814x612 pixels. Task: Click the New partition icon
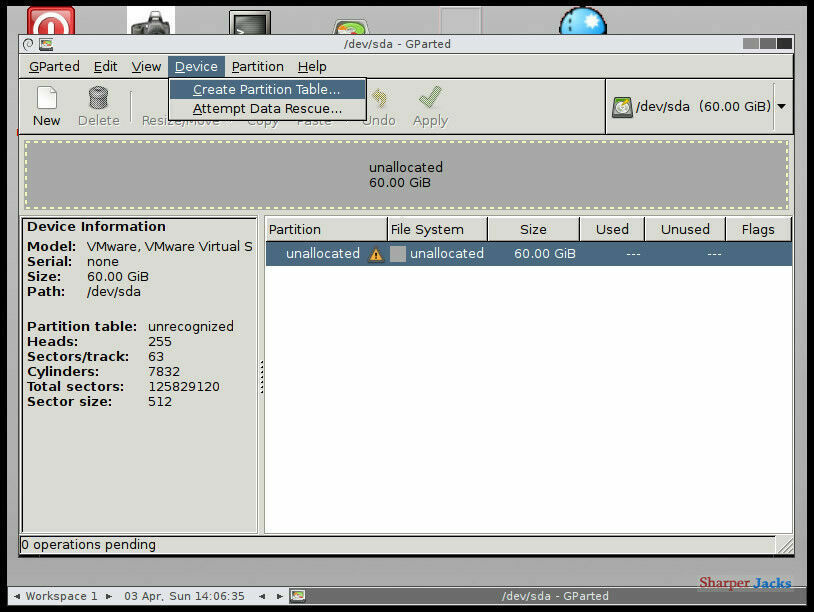pyautogui.click(x=46, y=105)
